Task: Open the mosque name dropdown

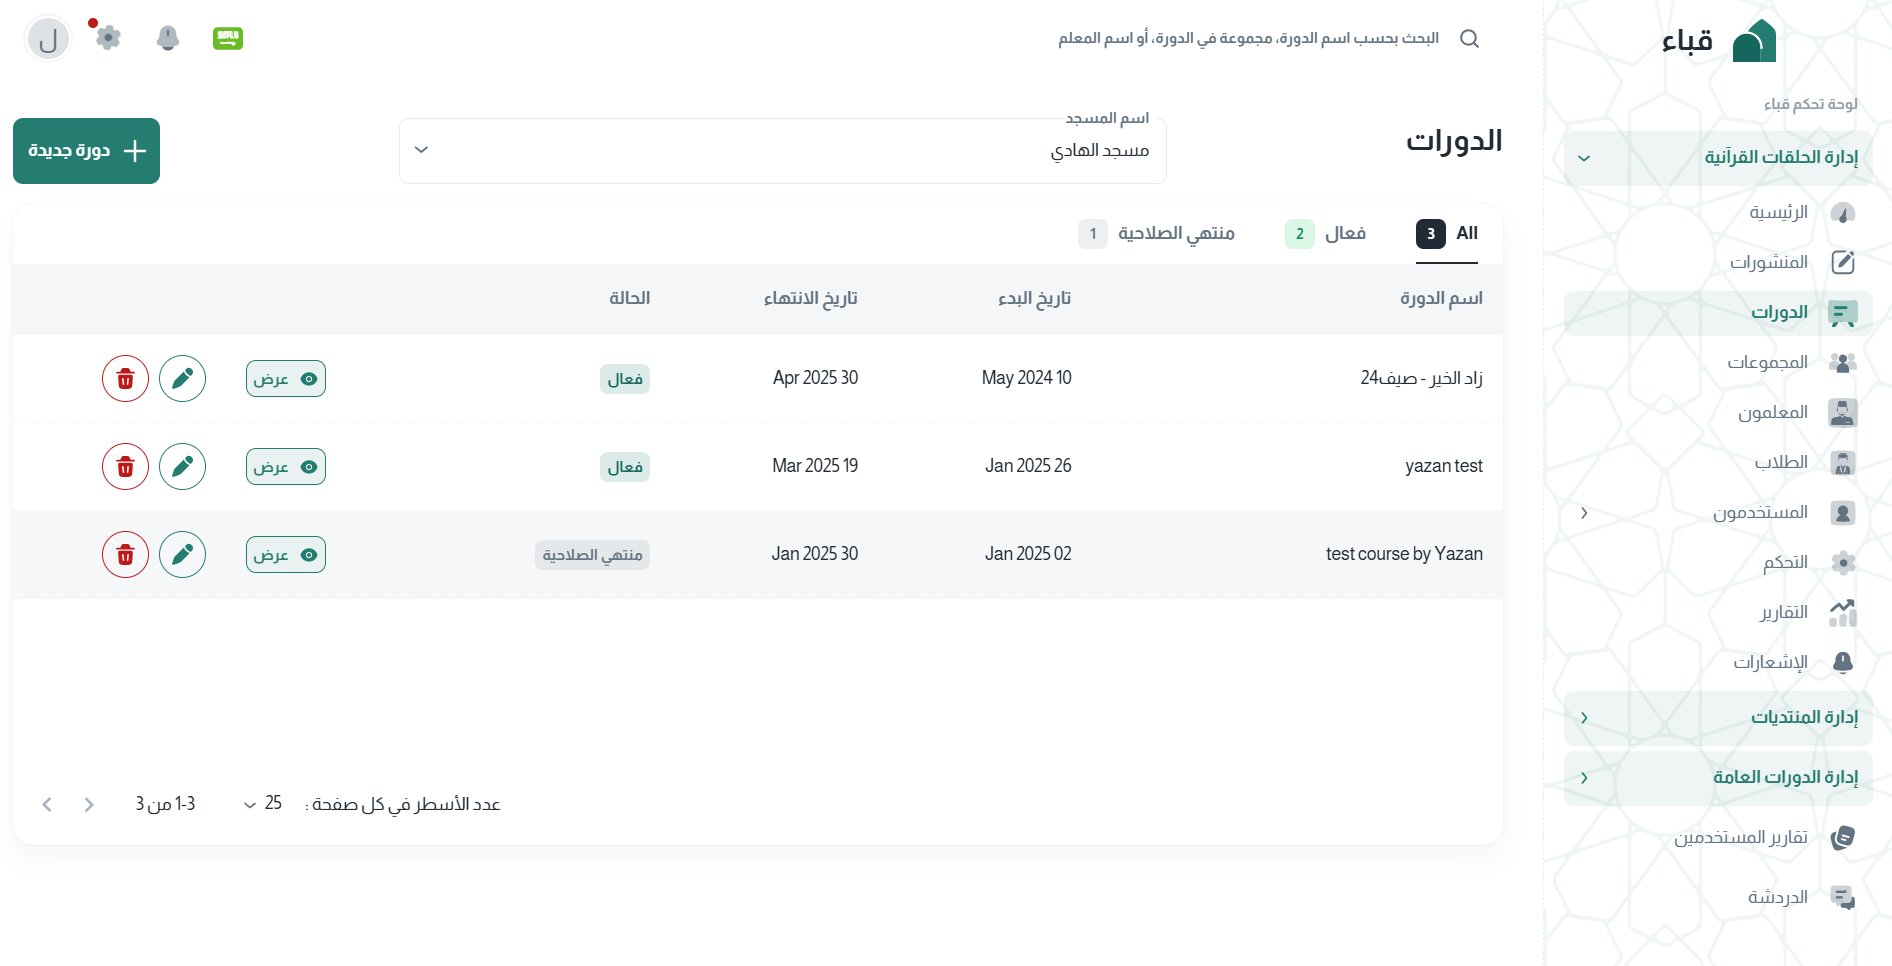Action: click(782, 150)
